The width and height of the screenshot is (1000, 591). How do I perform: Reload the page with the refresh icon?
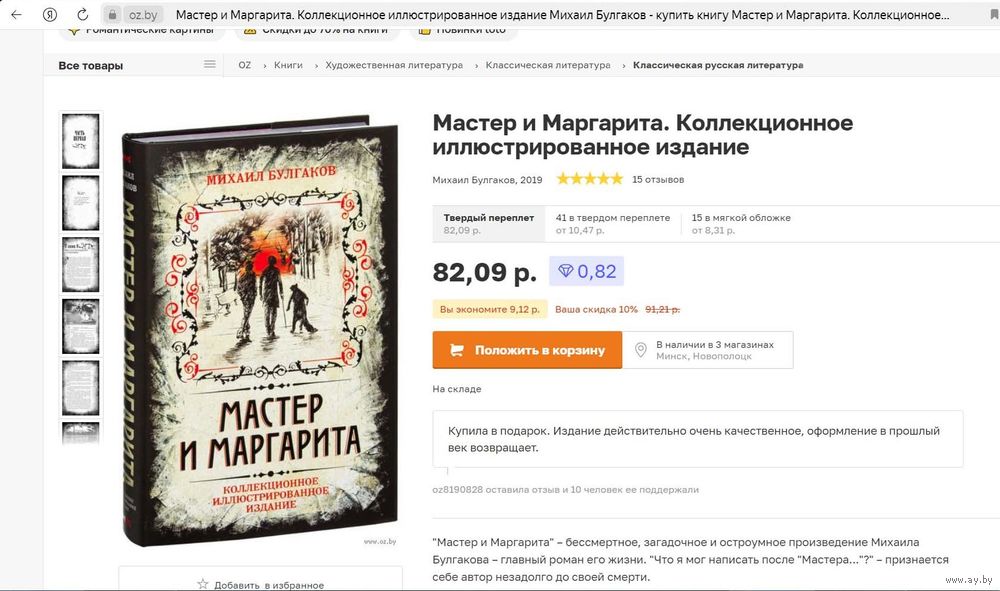pos(82,14)
